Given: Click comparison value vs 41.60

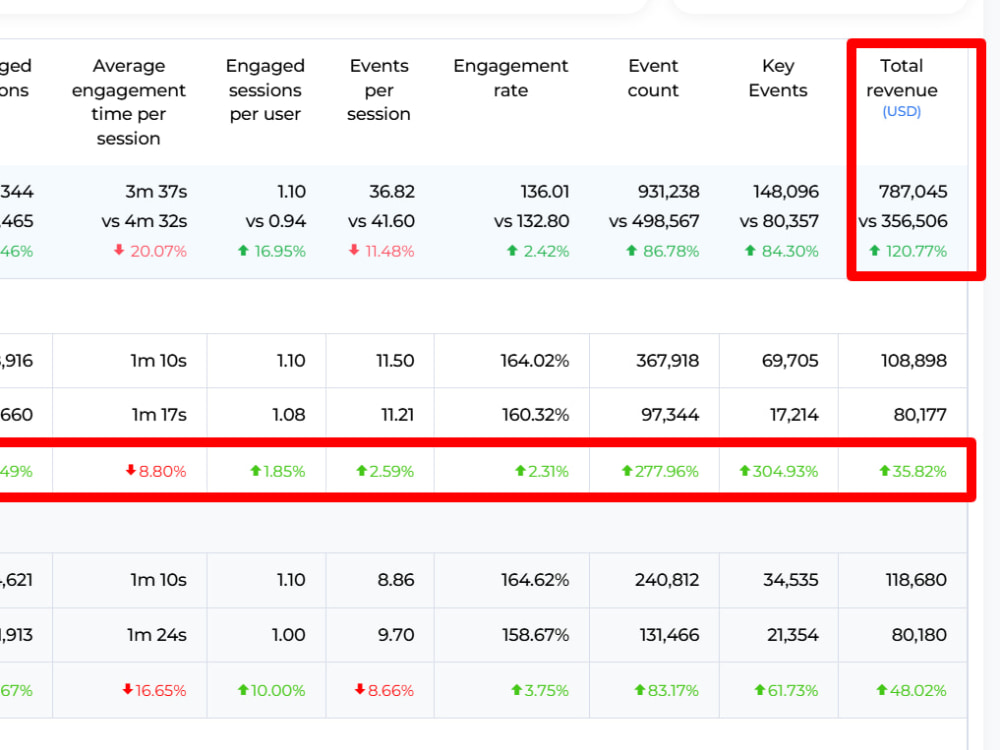Looking at the screenshot, I should pyautogui.click(x=381, y=221).
